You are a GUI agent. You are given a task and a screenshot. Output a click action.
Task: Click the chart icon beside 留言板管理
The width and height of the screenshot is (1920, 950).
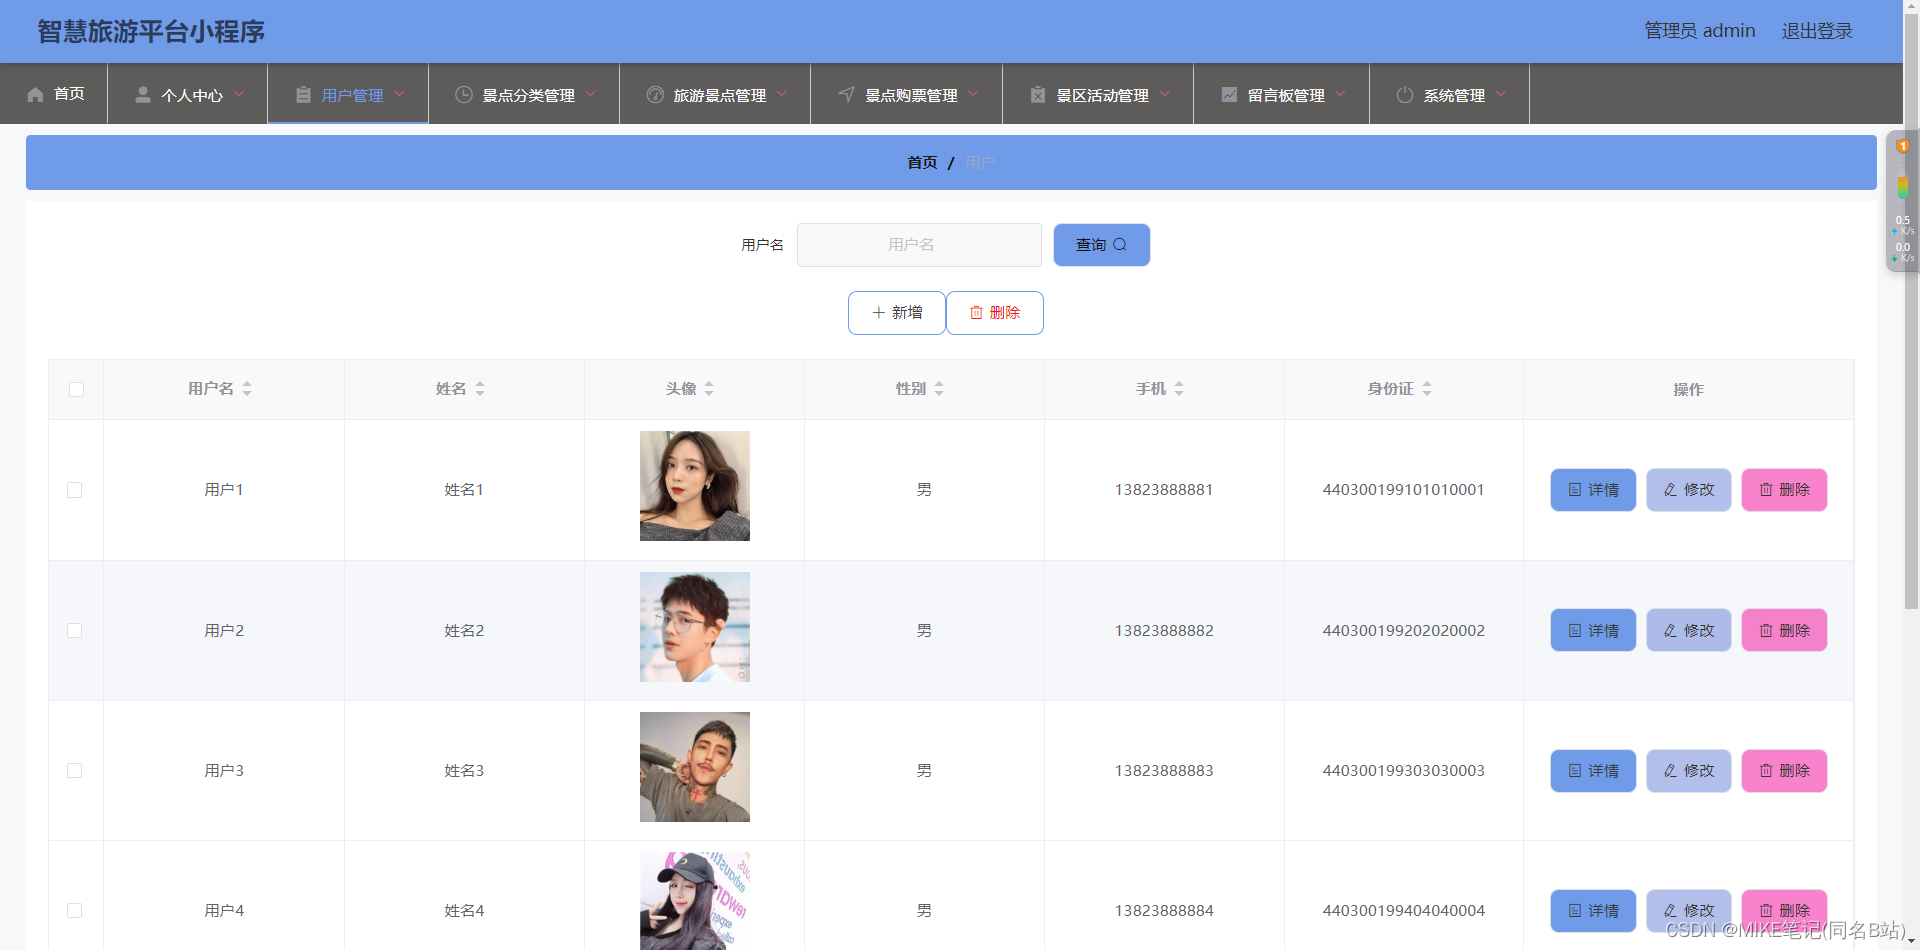[x=1229, y=95]
